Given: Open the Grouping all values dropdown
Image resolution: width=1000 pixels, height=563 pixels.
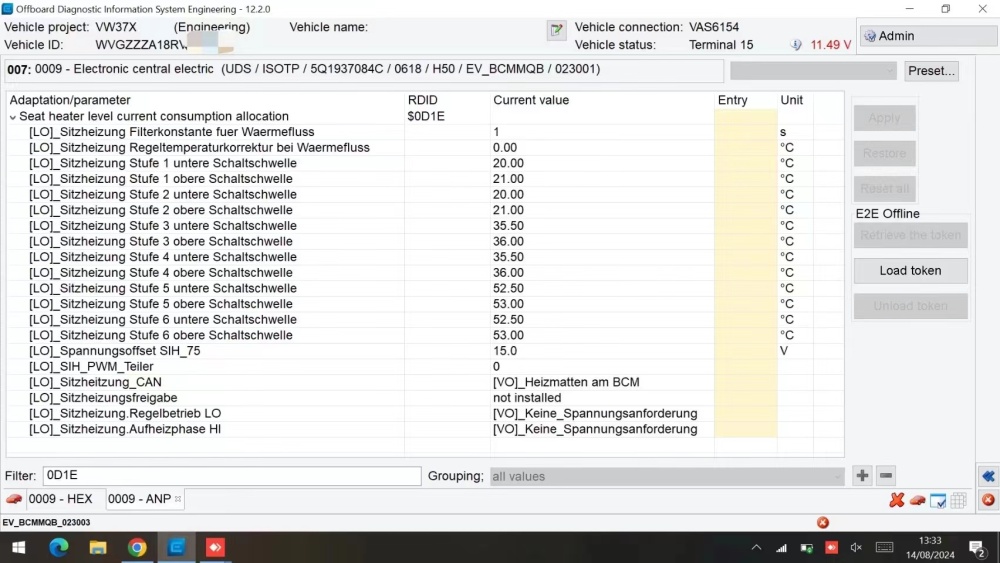Looking at the screenshot, I should point(667,476).
